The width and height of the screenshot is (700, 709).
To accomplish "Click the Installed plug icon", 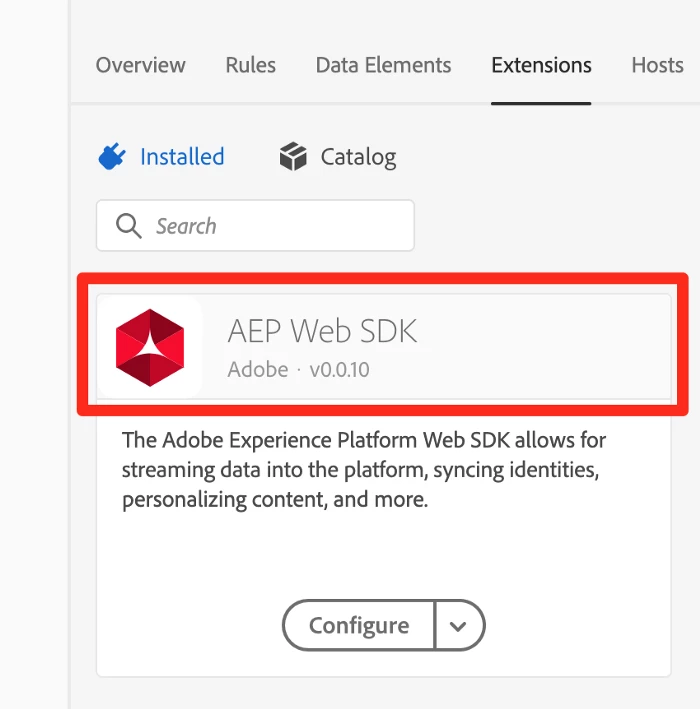I will point(112,156).
